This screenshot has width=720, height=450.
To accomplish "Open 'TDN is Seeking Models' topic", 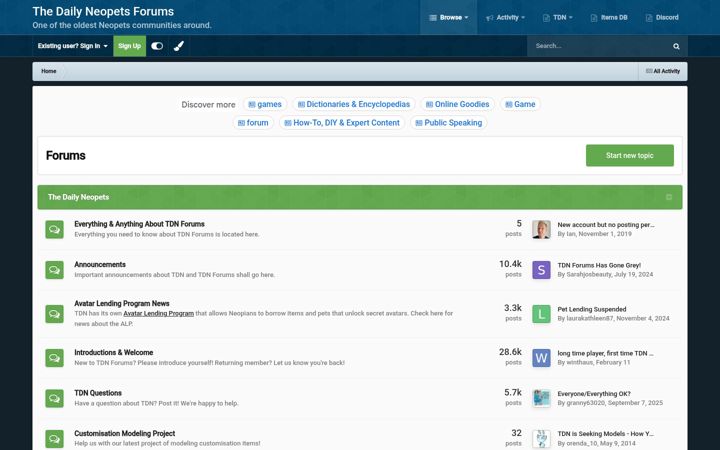I will (605, 434).
